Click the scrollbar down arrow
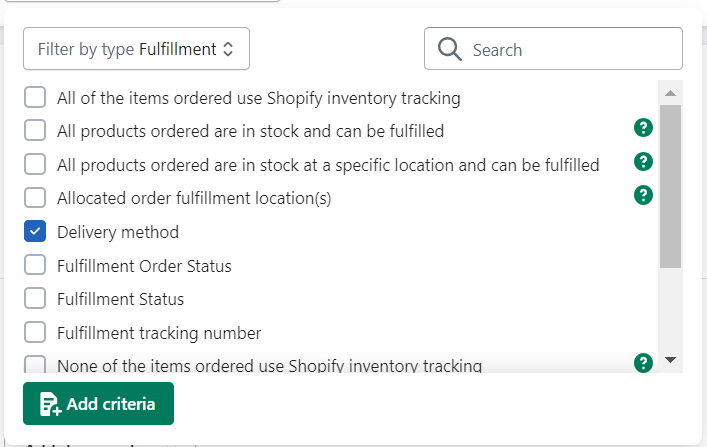The width and height of the screenshot is (707, 447). pos(670,359)
